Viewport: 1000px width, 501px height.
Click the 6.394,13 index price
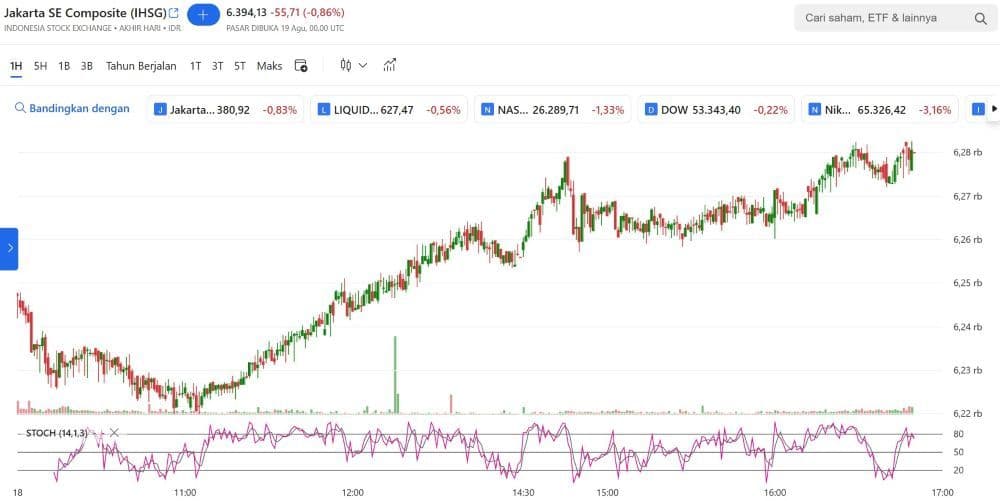coord(246,12)
